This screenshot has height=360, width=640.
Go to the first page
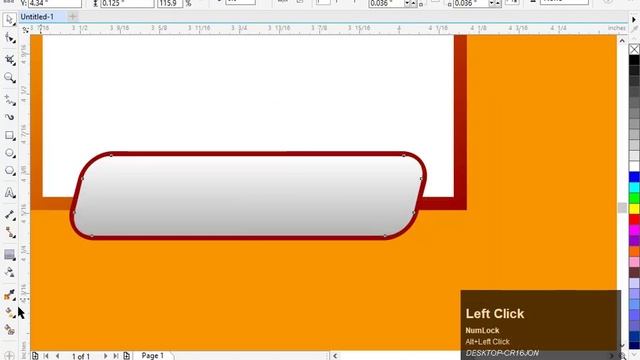coord(46,356)
